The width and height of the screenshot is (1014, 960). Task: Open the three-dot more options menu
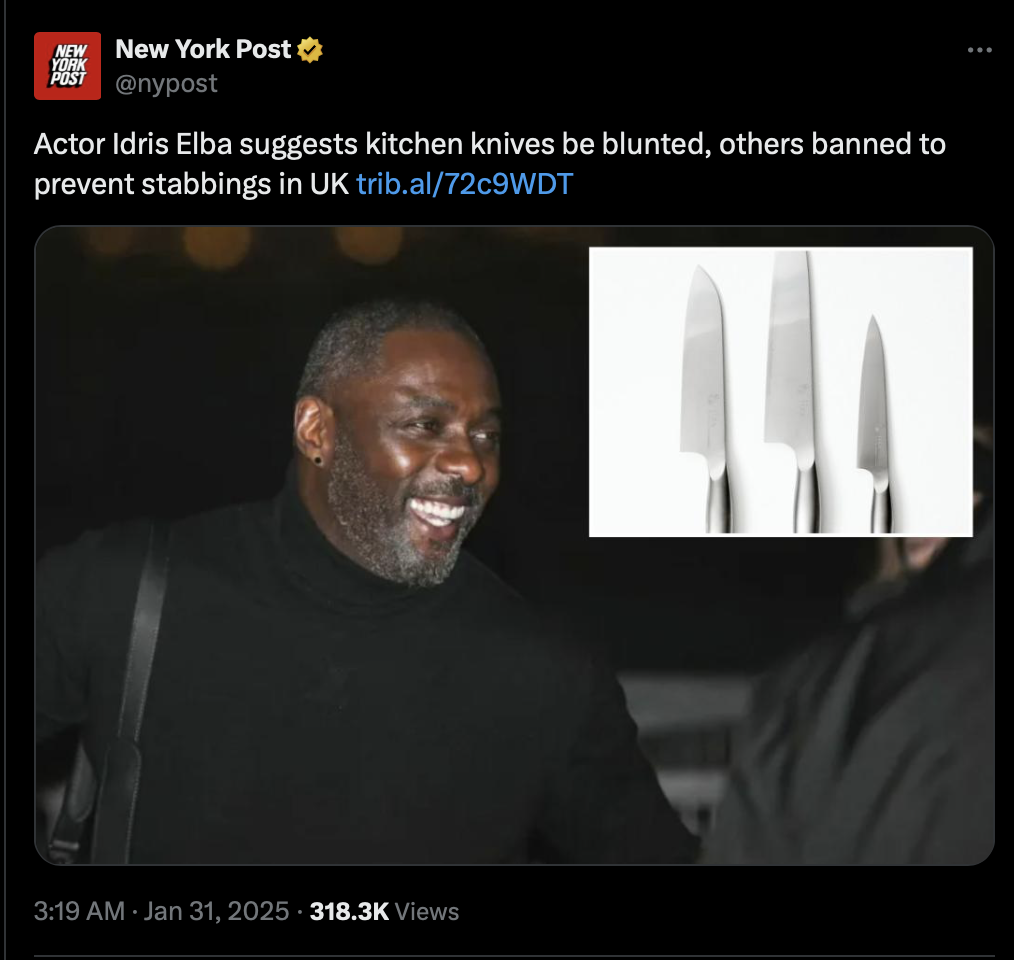tap(980, 49)
